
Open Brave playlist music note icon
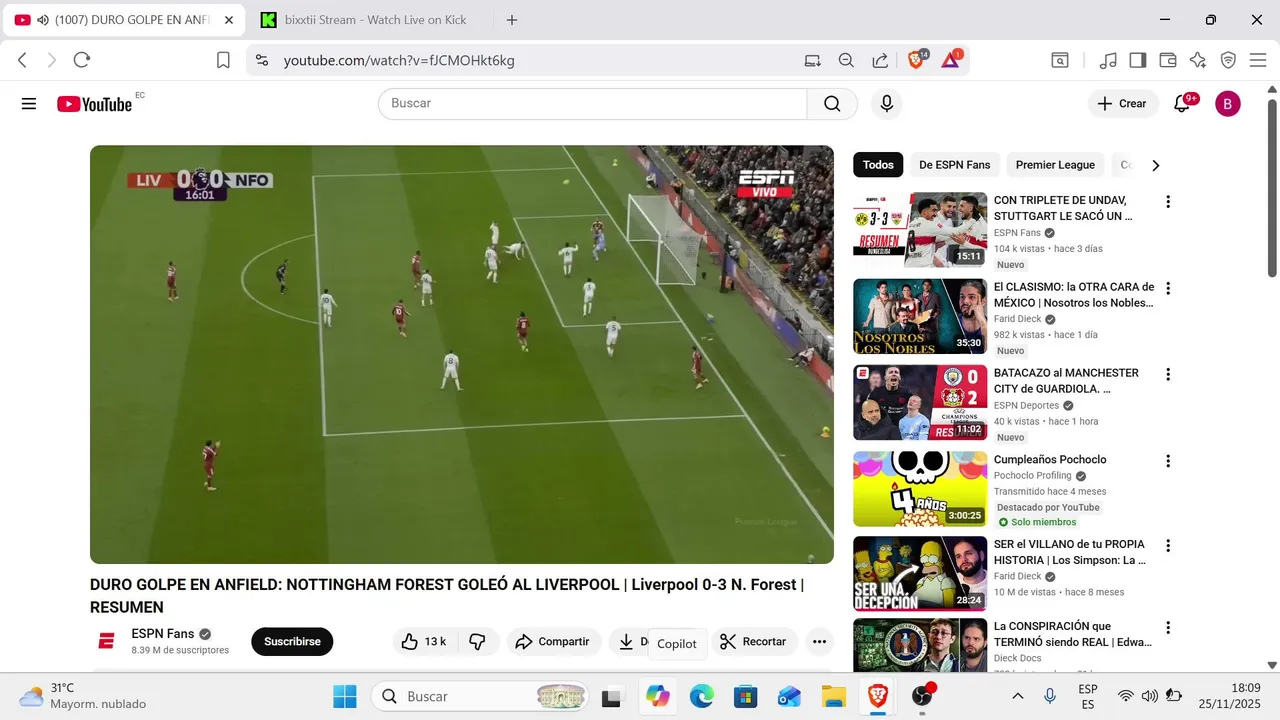[1108, 60]
